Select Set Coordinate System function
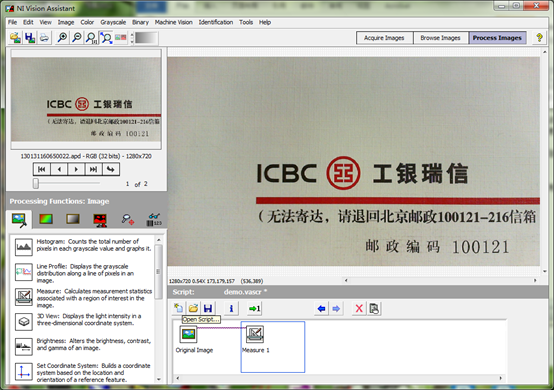The width and height of the screenshot is (554, 390). (83, 373)
